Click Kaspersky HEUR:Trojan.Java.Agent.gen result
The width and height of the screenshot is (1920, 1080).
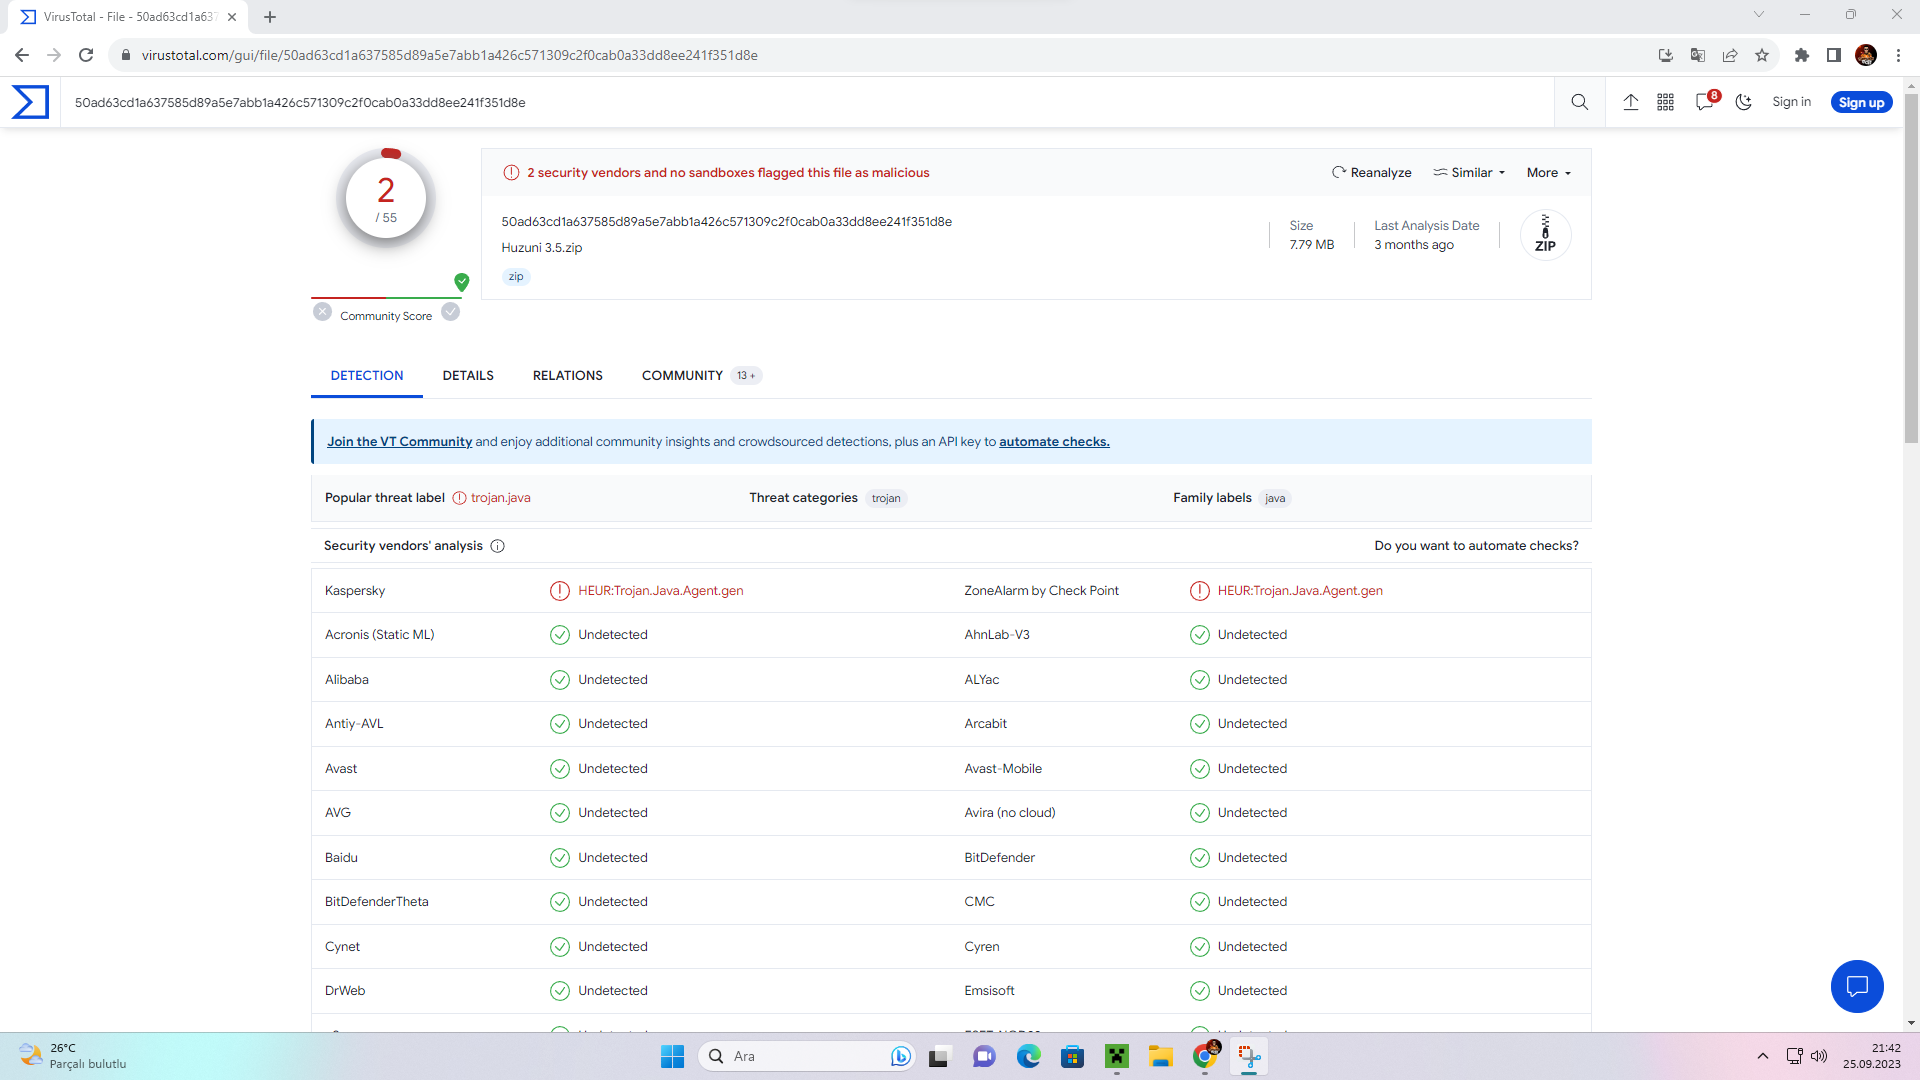point(660,591)
